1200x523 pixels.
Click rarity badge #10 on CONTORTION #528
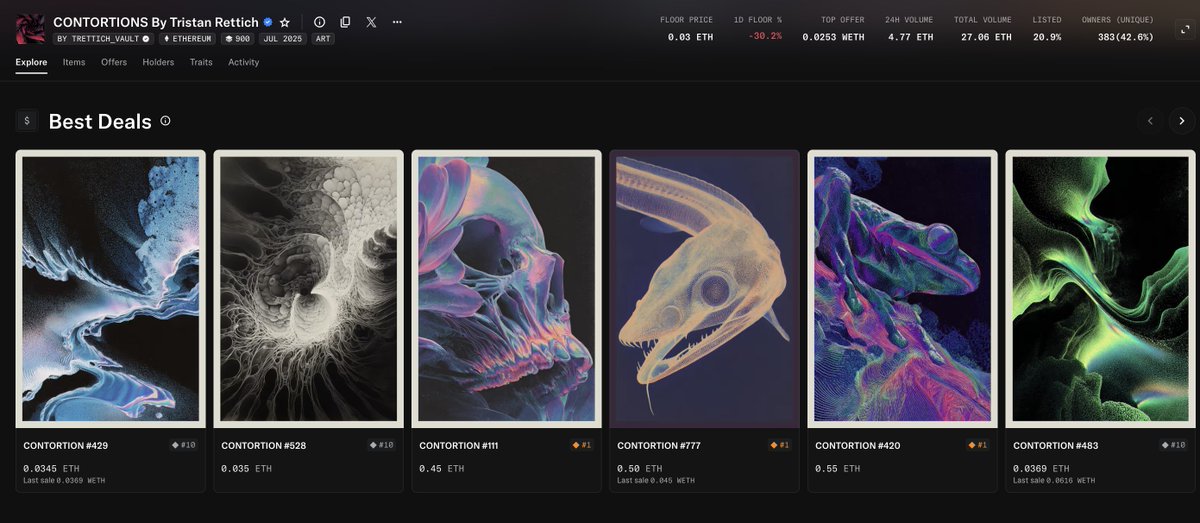click(381, 445)
